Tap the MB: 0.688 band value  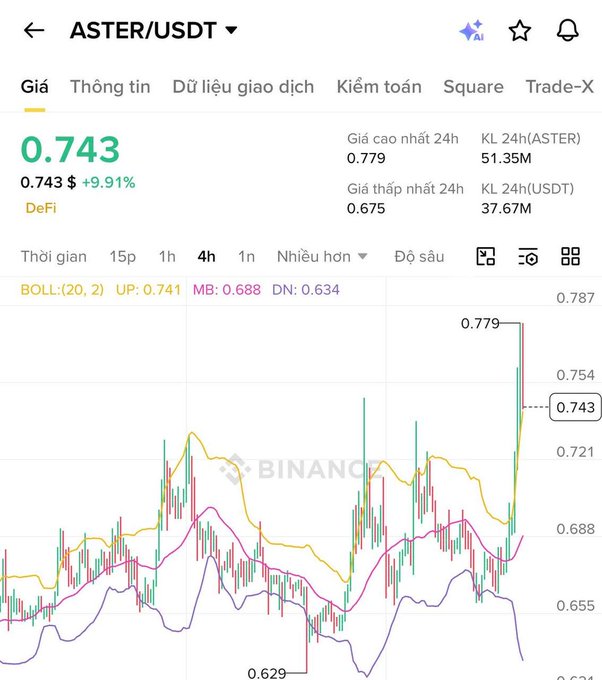pyautogui.click(x=227, y=290)
